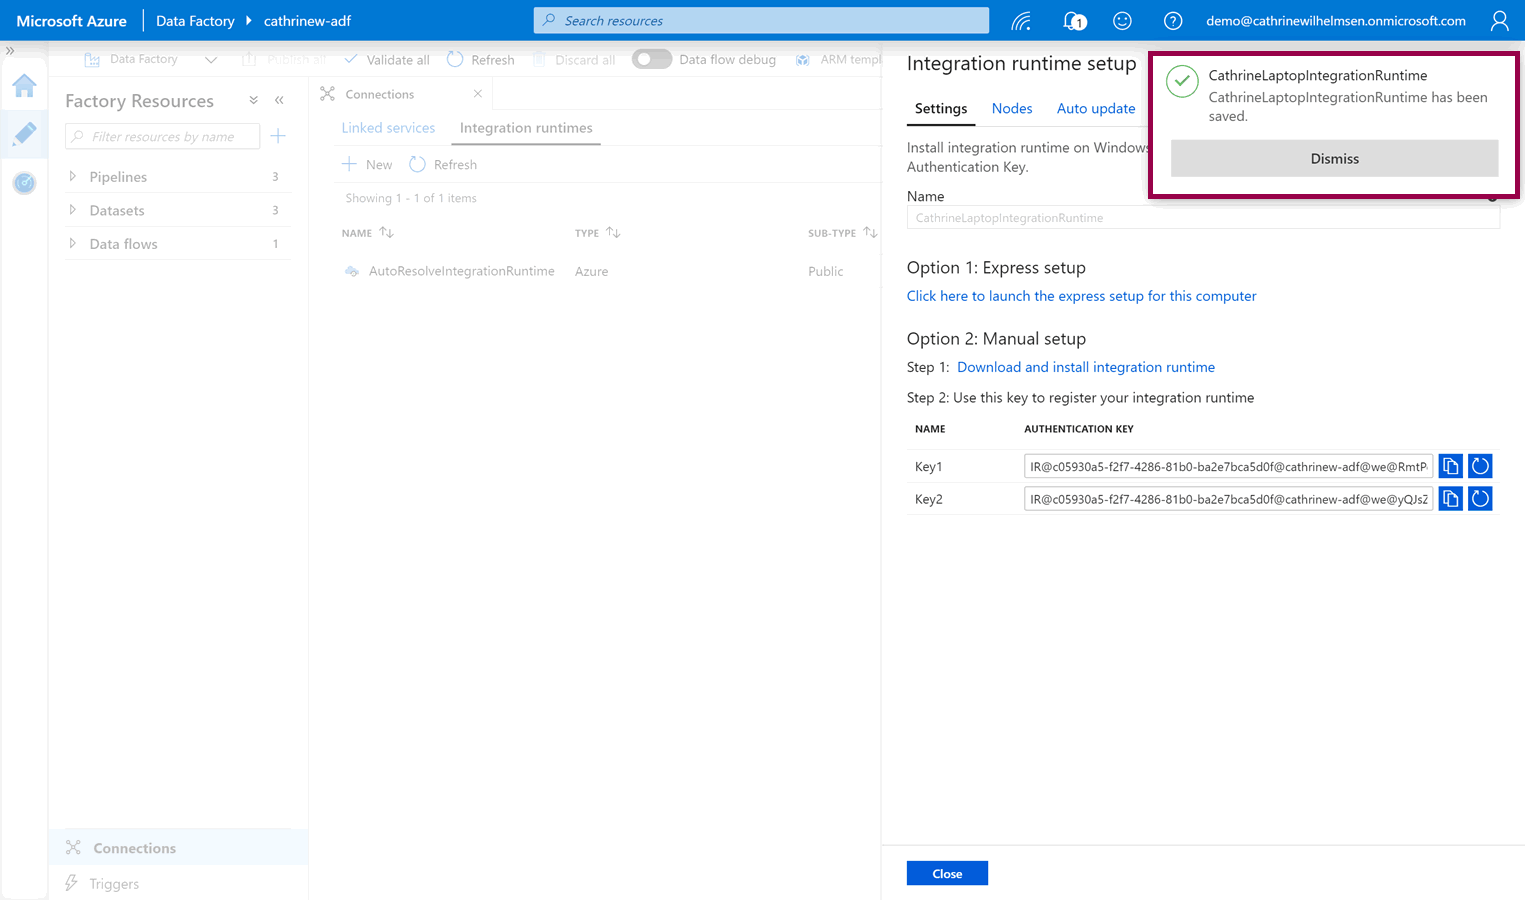The image size is (1525, 900).
Task: Click the feedback smiley icon
Action: tap(1122, 21)
